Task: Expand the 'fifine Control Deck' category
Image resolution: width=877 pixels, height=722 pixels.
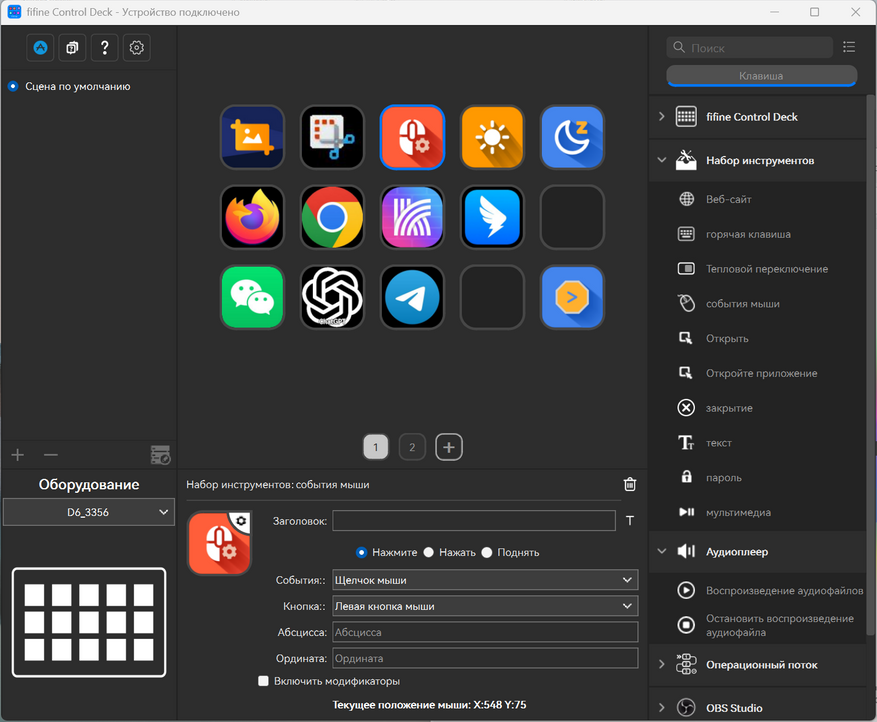Action: click(750, 116)
